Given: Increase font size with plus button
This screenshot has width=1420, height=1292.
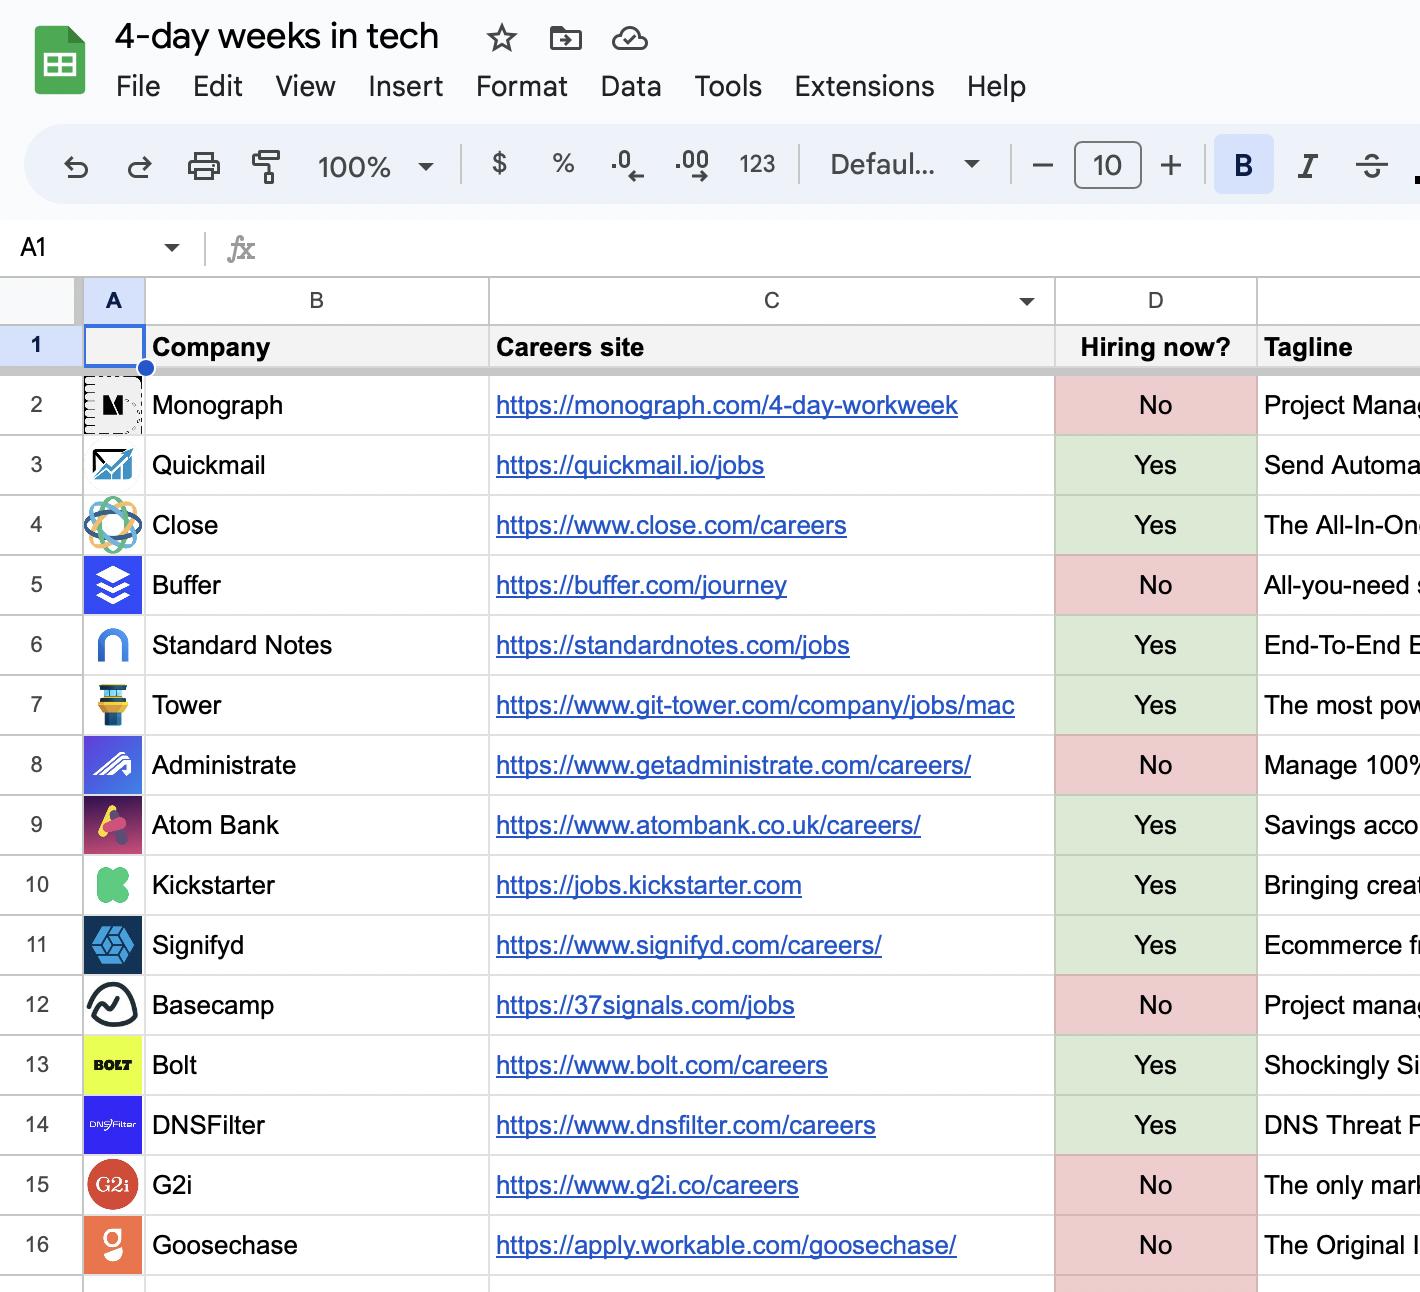Looking at the screenshot, I should (1171, 165).
